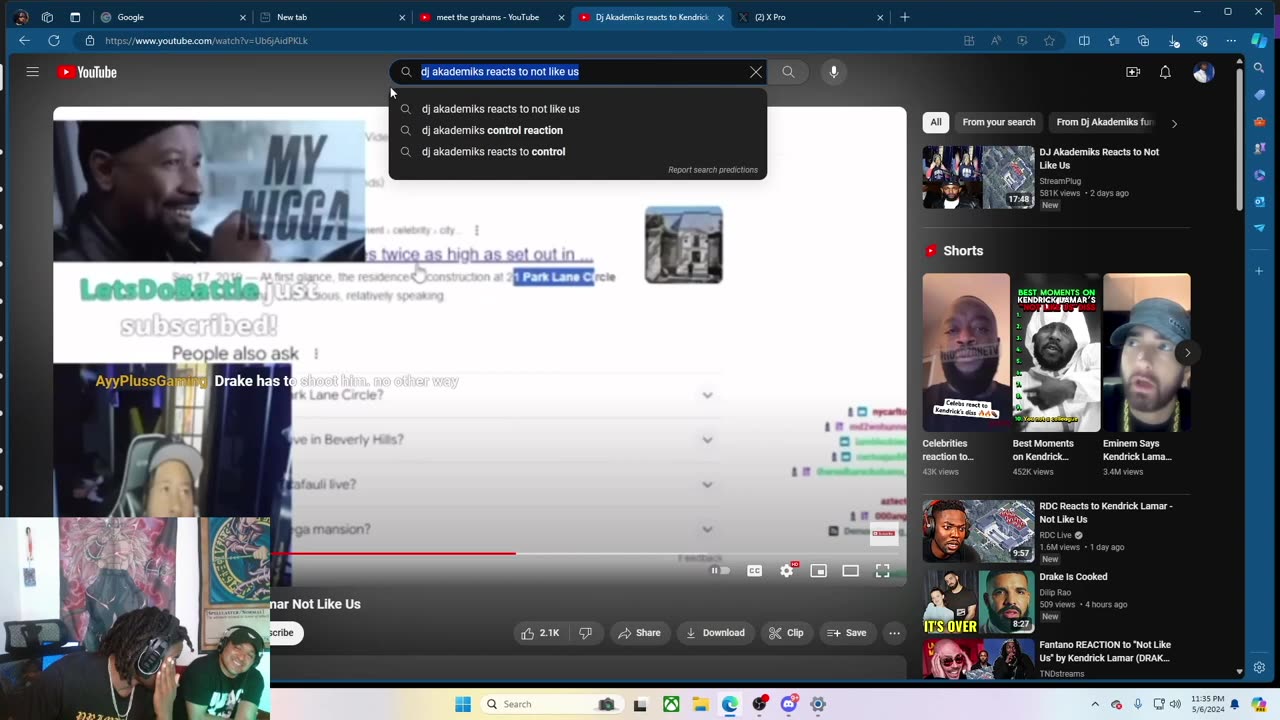
Task: Add this page to browser favorites
Action: (1049, 41)
